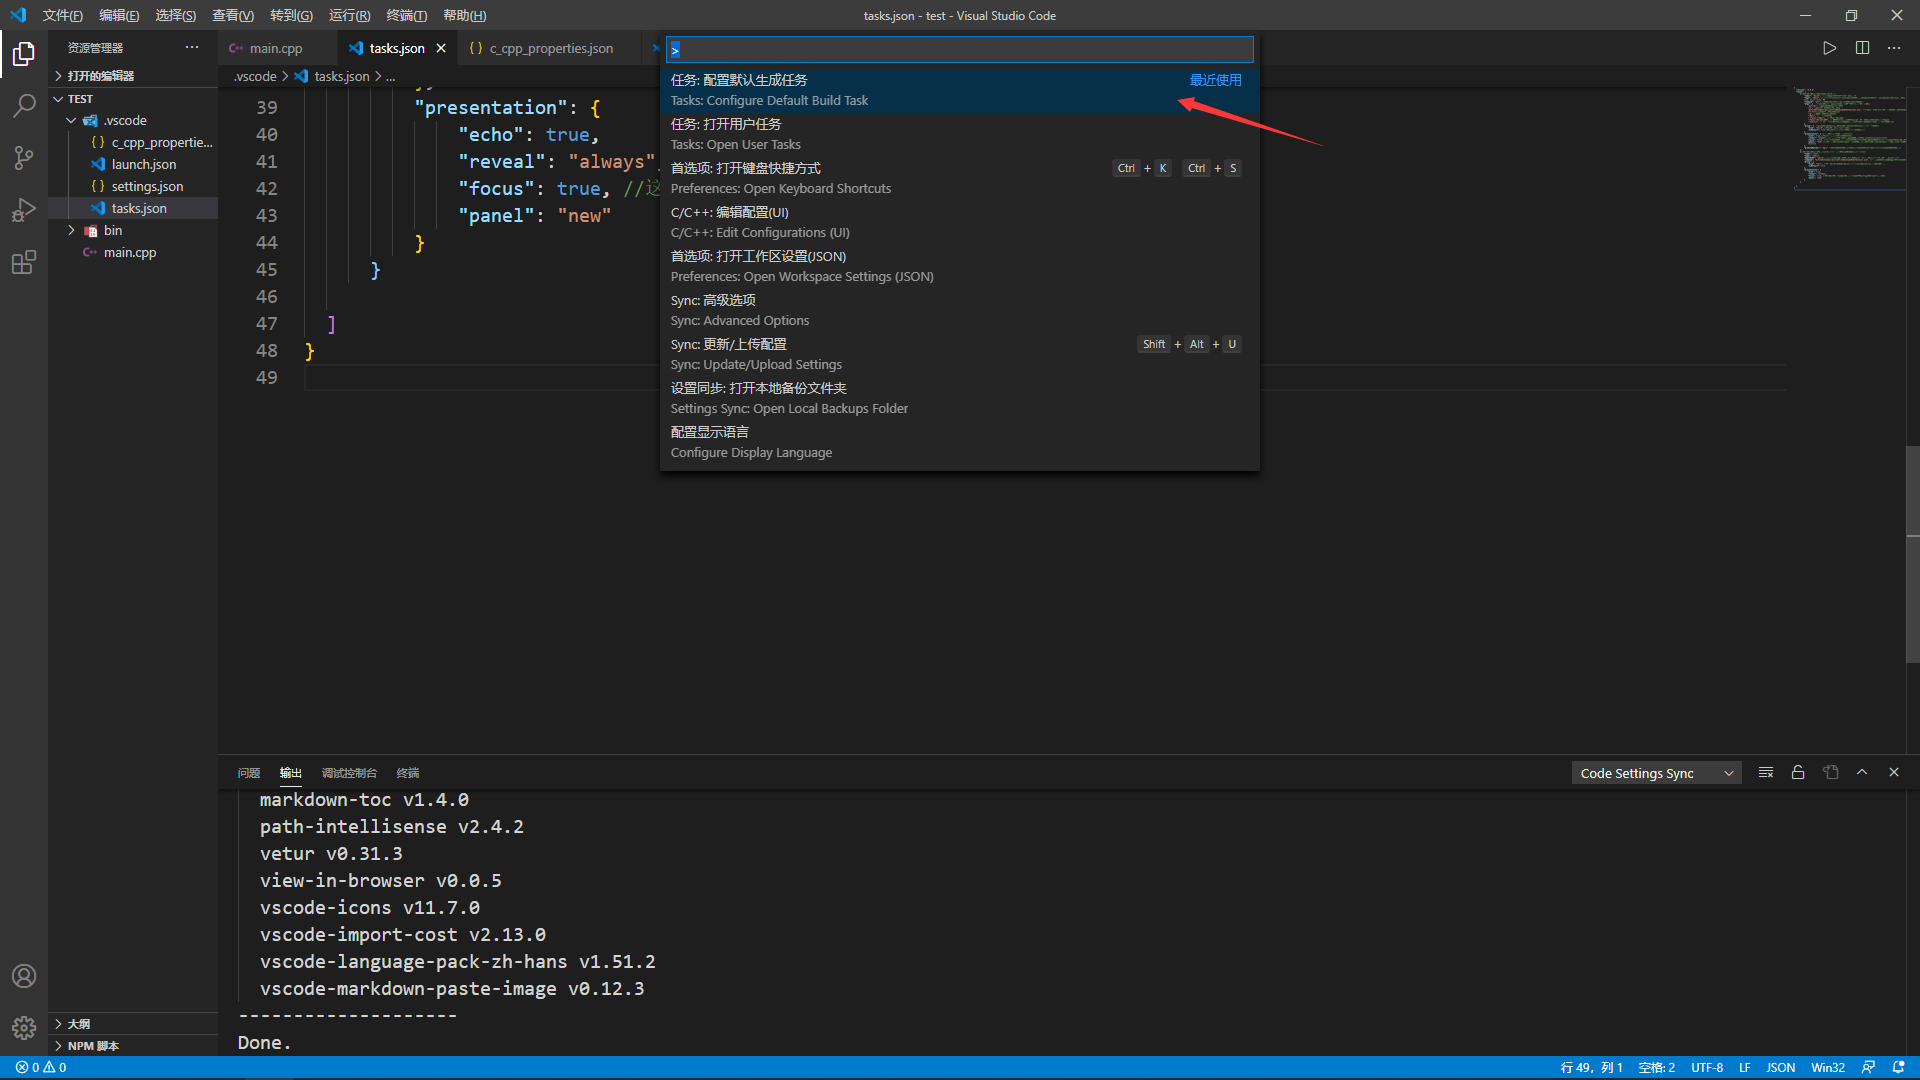Open Explorer panel More Actions ellipsis
1920x1080 pixels.
pos(192,47)
